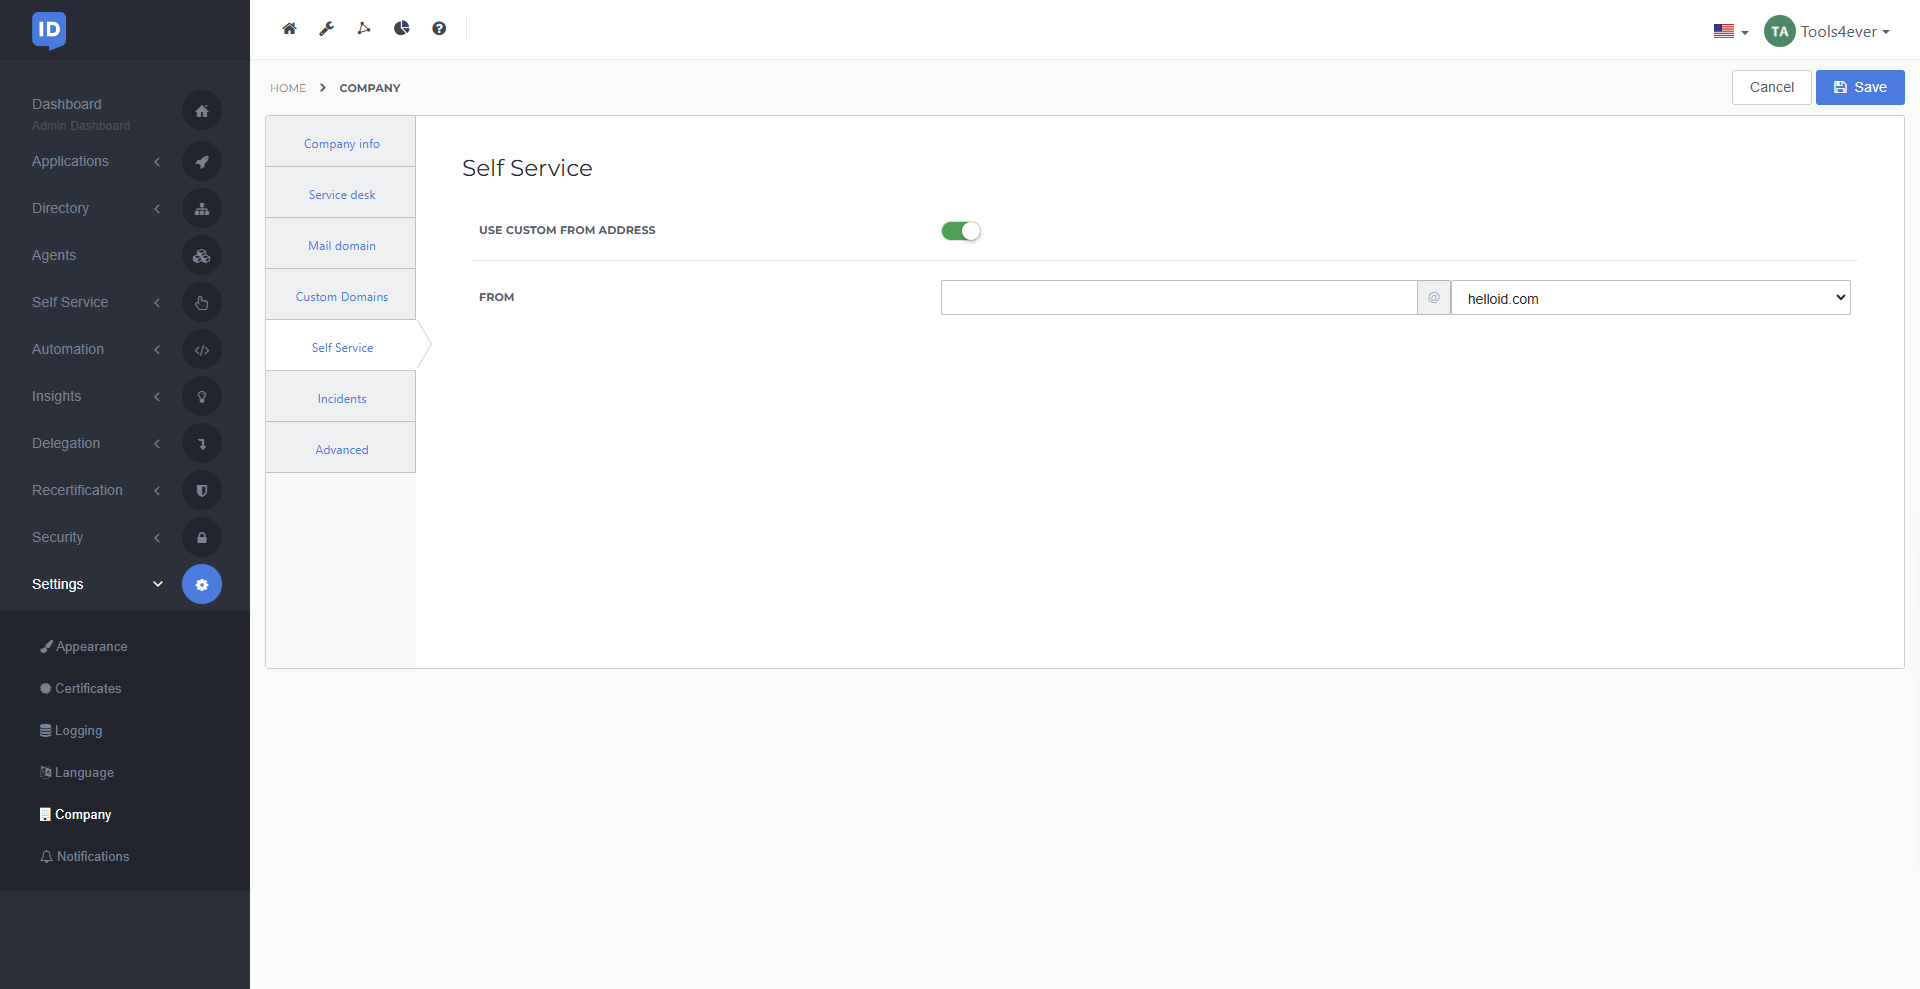Switch to the Company info tab
Image resolution: width=1920 pixels, height=989 pixels.
click(341, 143)
